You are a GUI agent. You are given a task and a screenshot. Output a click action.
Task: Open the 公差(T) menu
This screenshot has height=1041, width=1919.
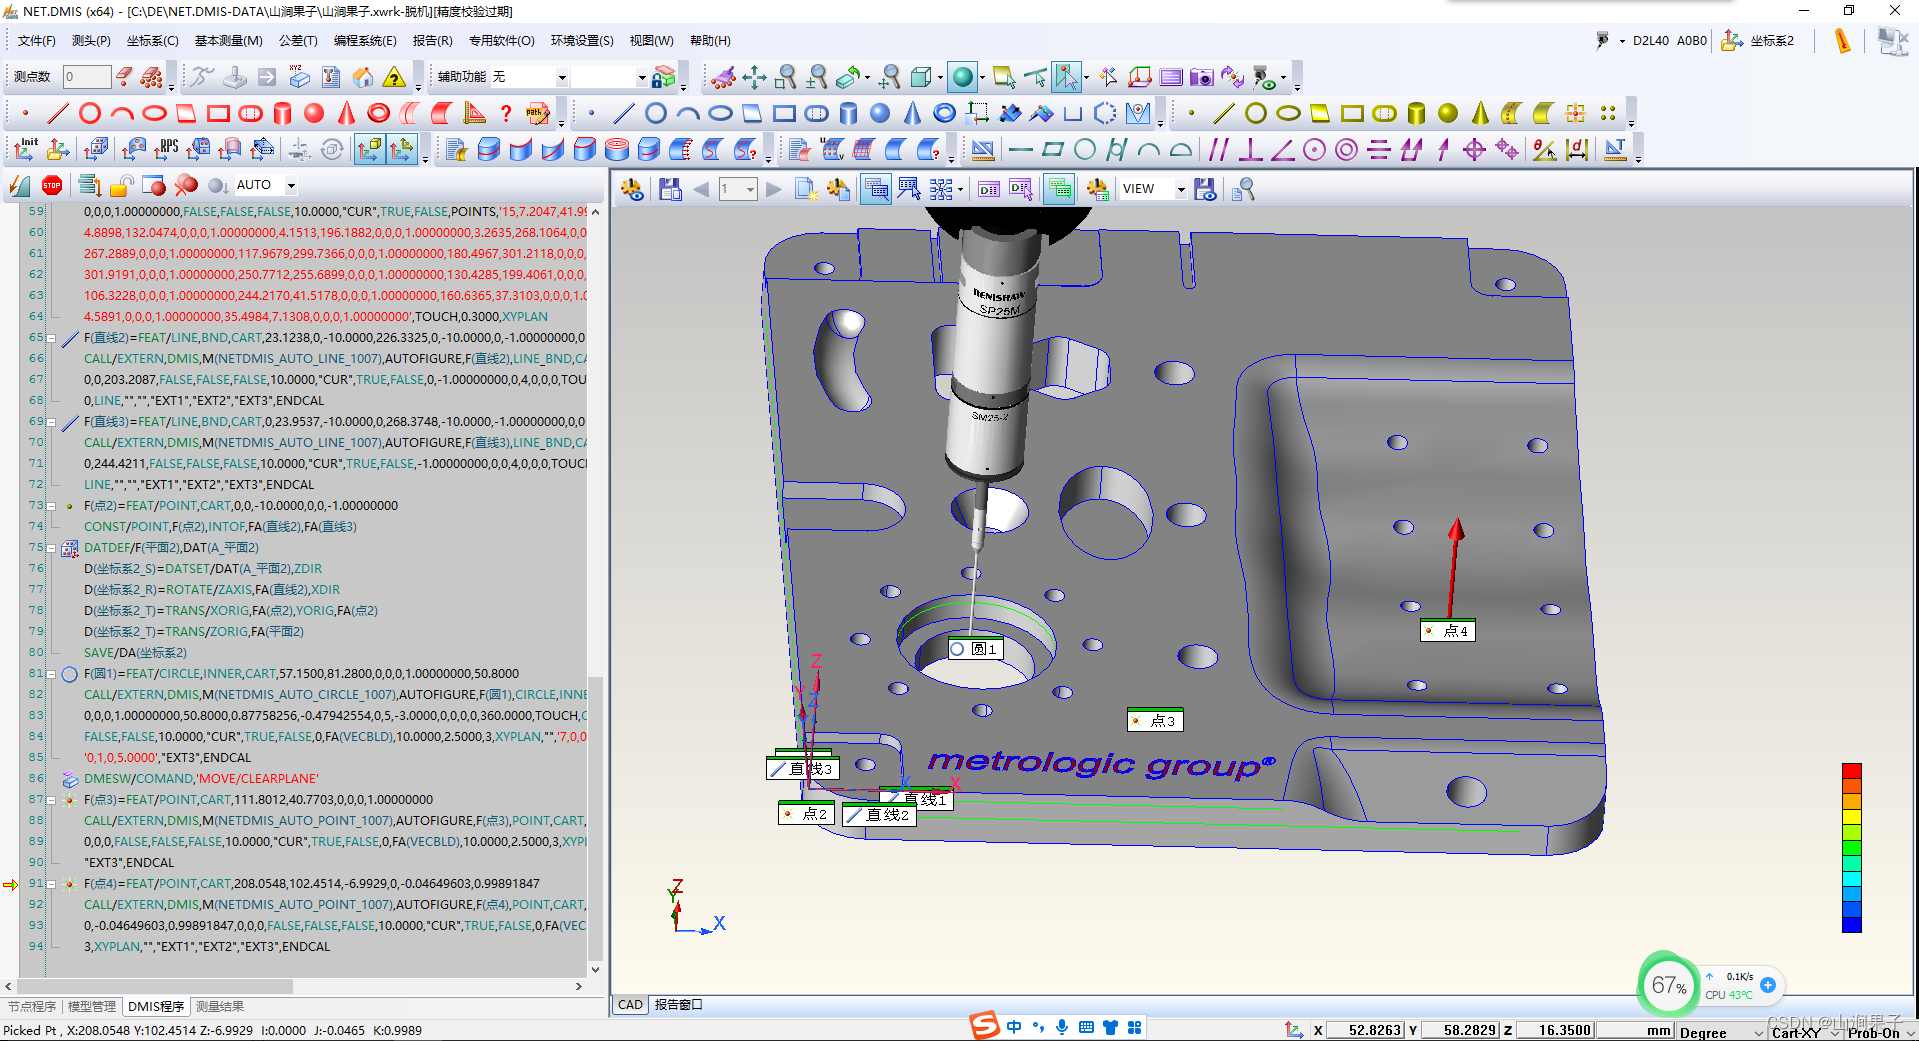298,41
